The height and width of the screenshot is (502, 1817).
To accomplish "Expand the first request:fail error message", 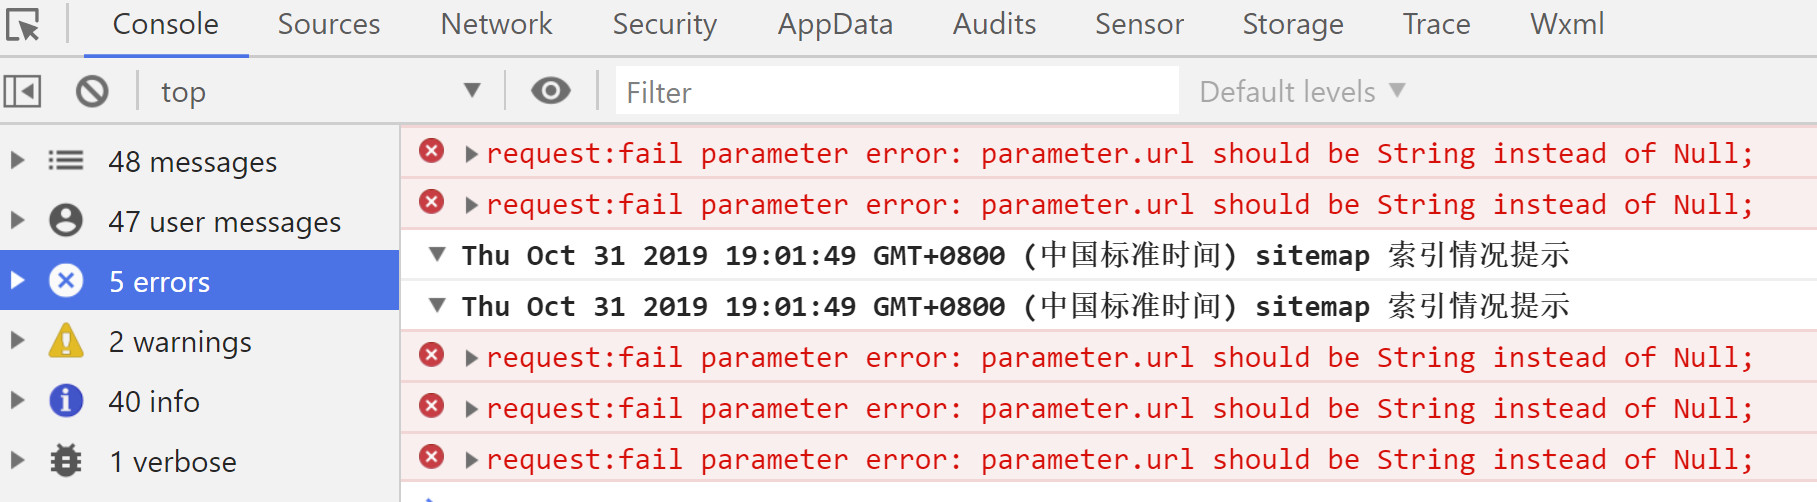I will 471,154.
